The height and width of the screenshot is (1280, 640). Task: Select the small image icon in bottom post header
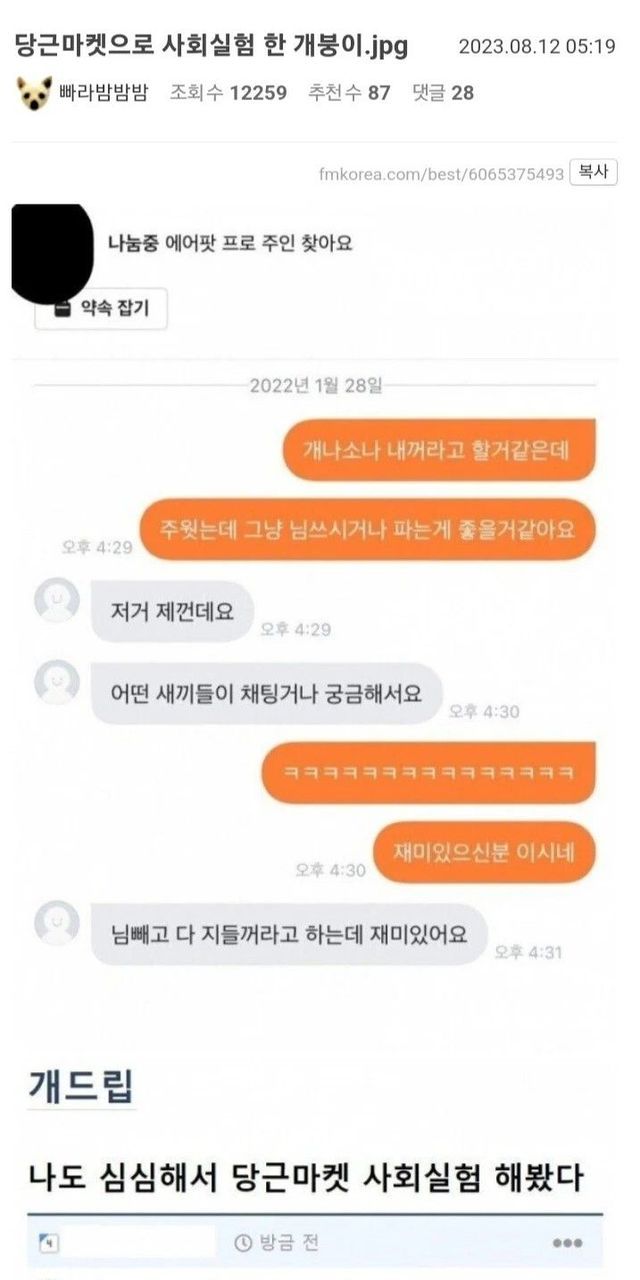[48, 1243]
